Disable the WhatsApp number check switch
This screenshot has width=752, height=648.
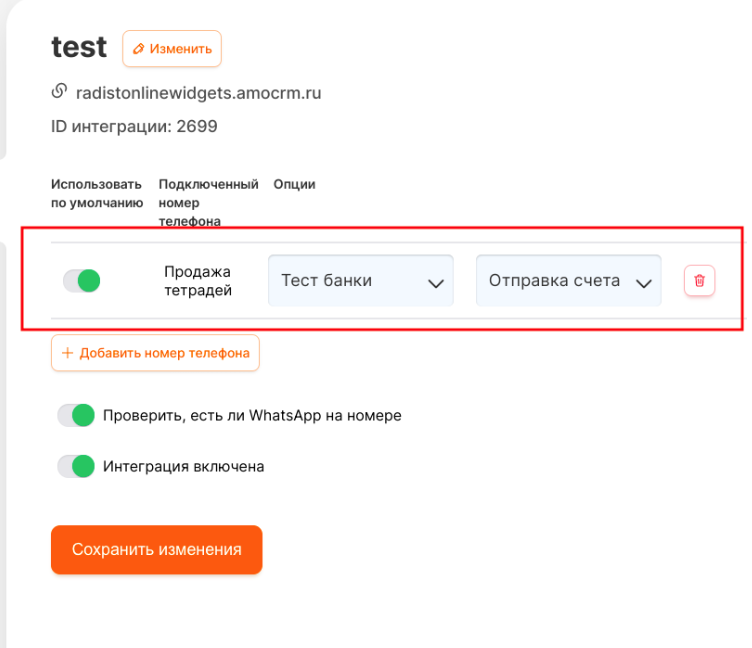(x=76, y=415)
